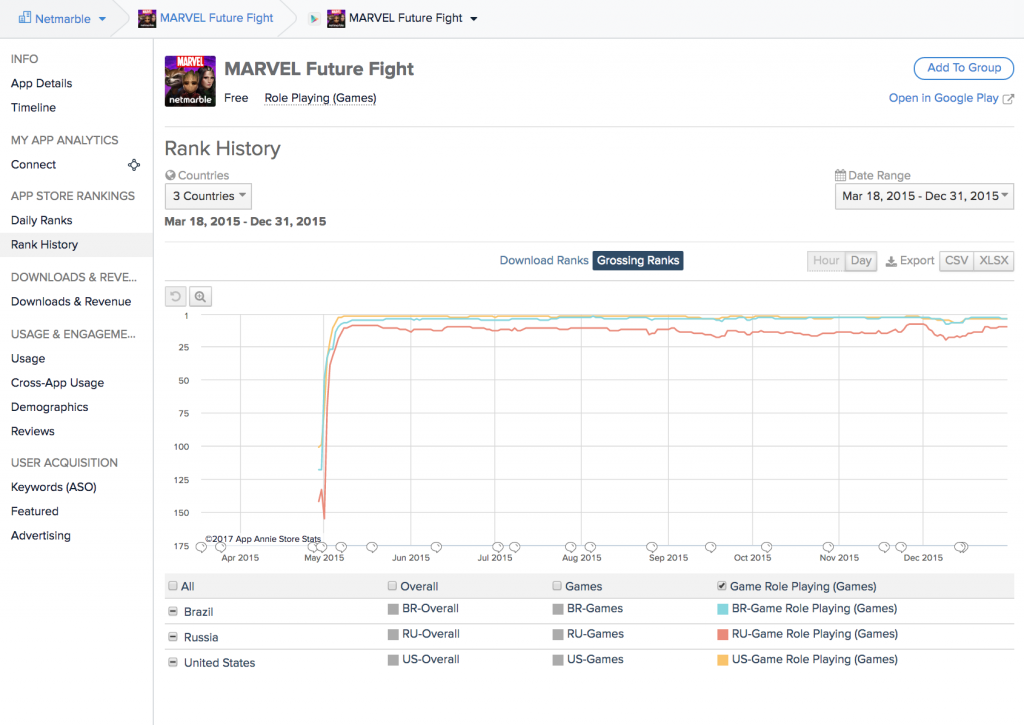This screenshot has height=725, width=1024.
Task: Export chart data as CSV
Action: (956, 261)
